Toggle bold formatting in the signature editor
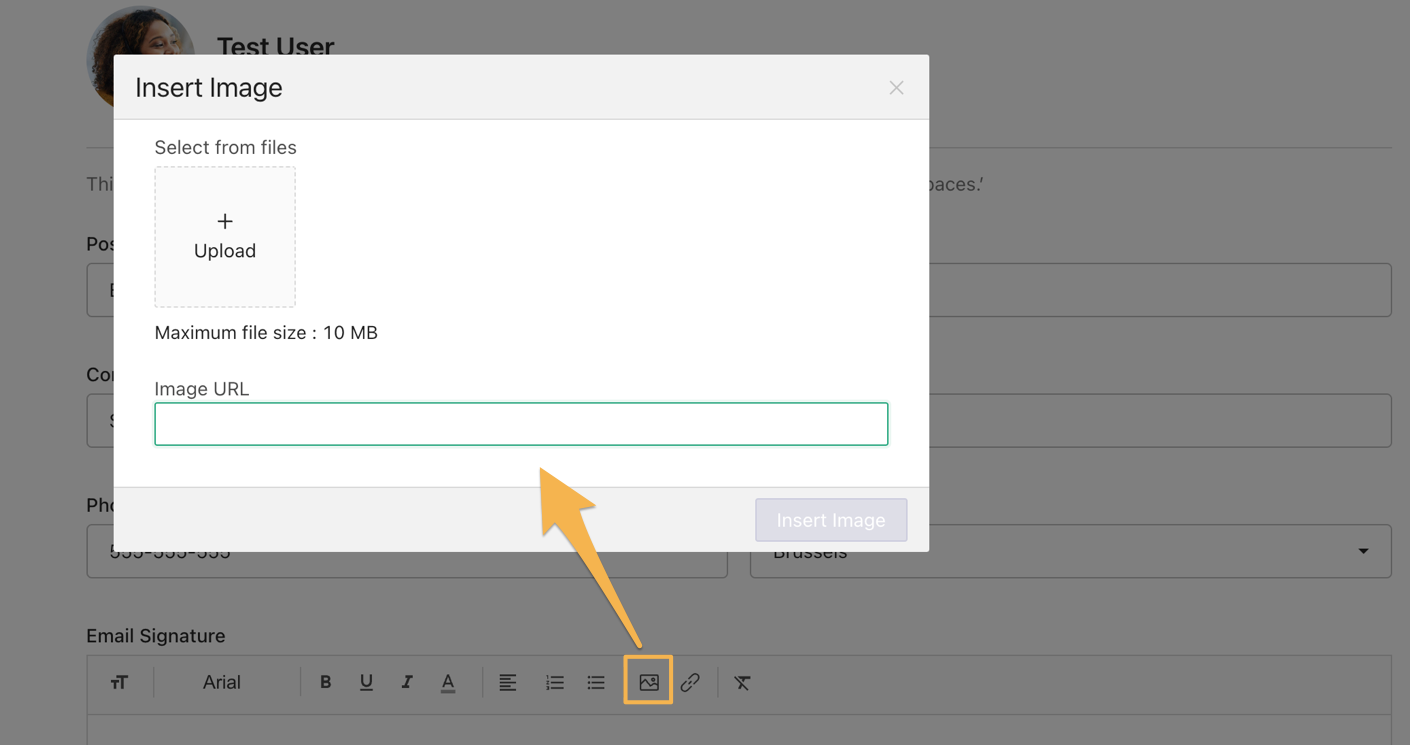 pyautogui.click(x=325, y=681)
